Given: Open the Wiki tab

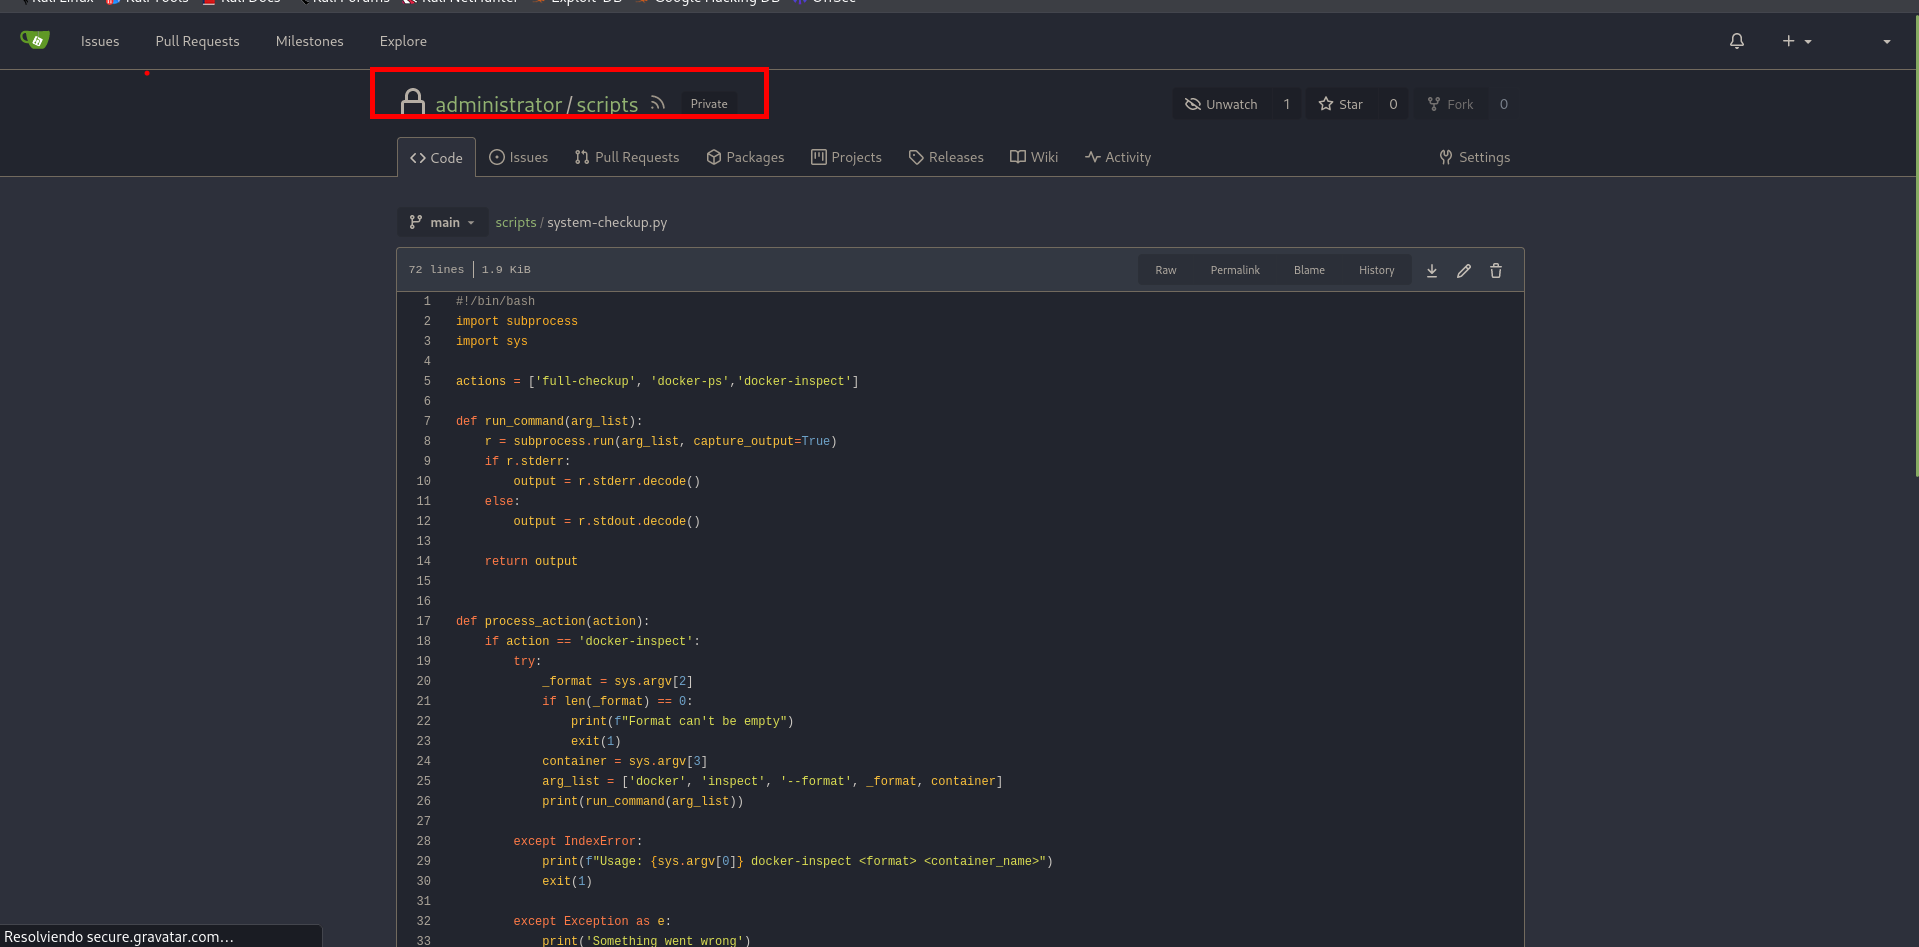Looking at the screenshot, I should (1034, 157).
